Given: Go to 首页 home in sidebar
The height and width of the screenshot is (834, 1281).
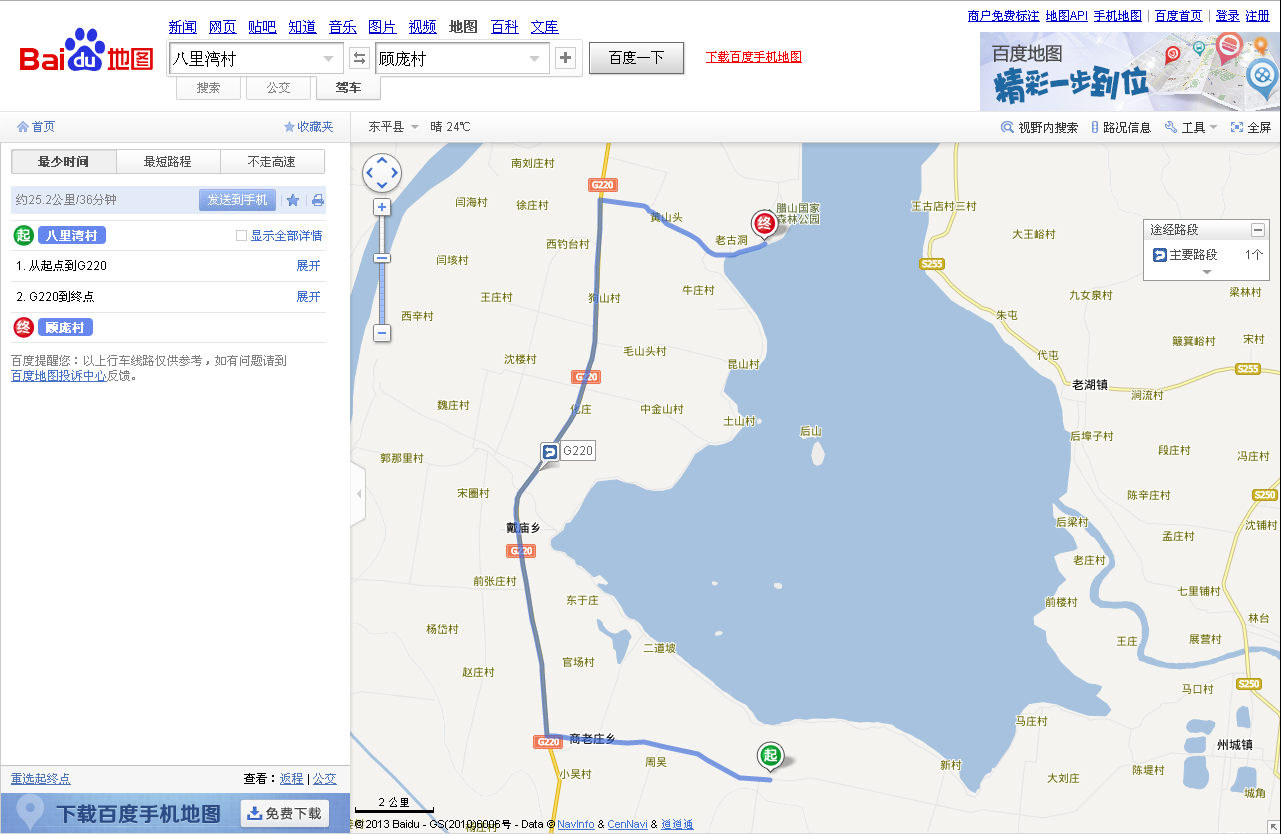Looking at the screenshot, I should [36, 127].
